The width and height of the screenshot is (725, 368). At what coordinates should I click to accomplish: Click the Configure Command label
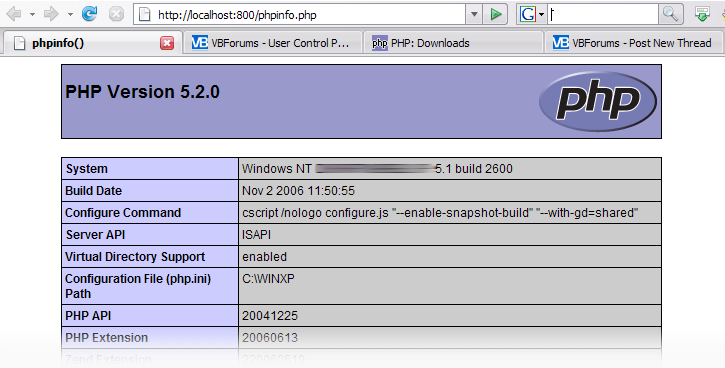coord(123,213)
